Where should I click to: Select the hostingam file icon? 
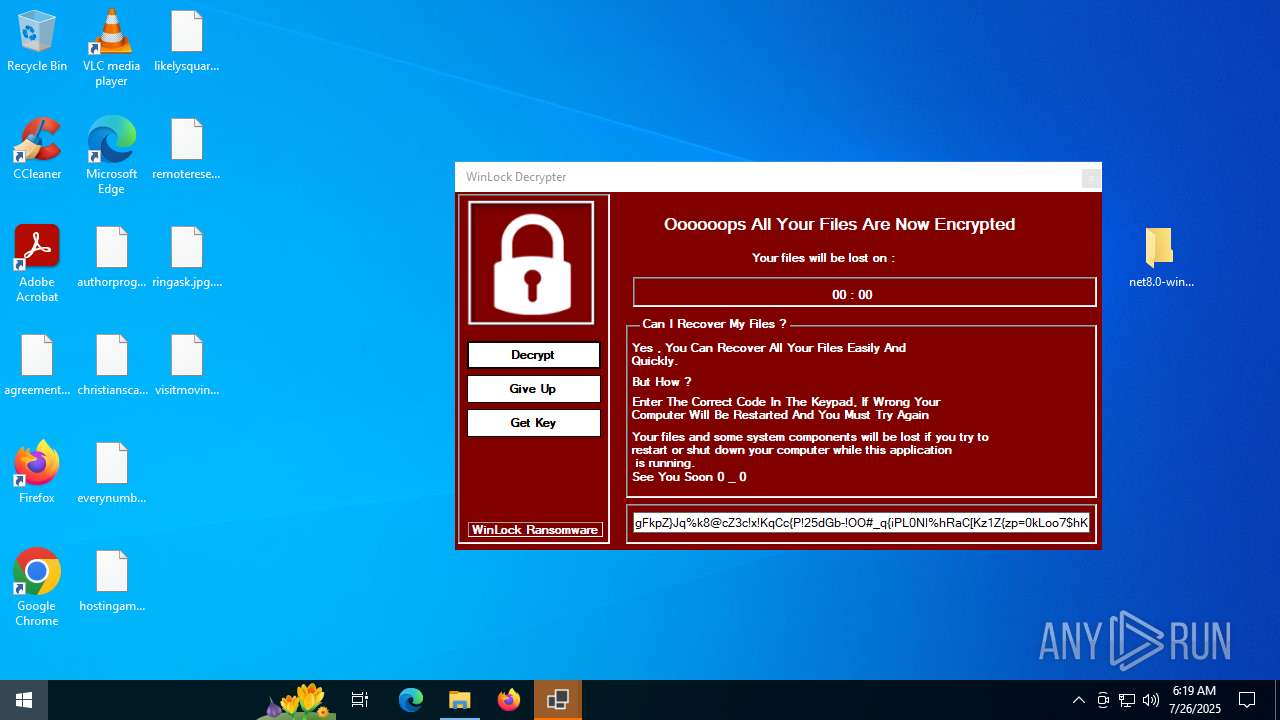click(111, 582)
